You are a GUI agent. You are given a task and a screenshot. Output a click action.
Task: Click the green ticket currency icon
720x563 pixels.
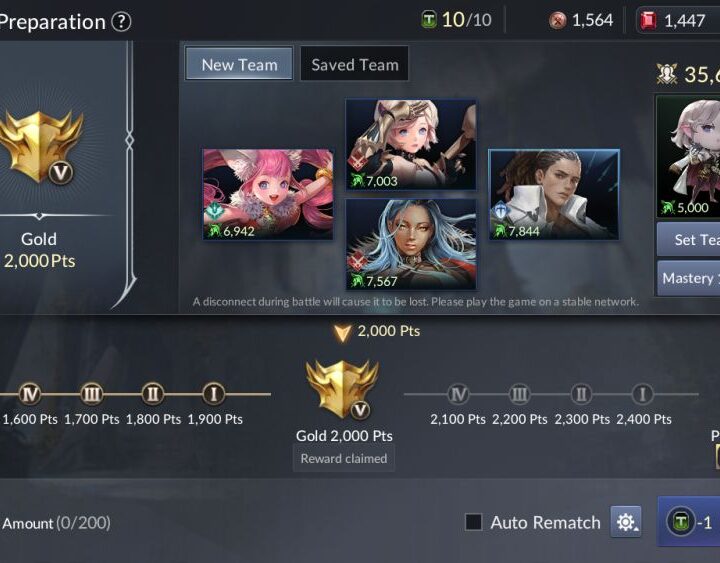[x=429, y=20]
